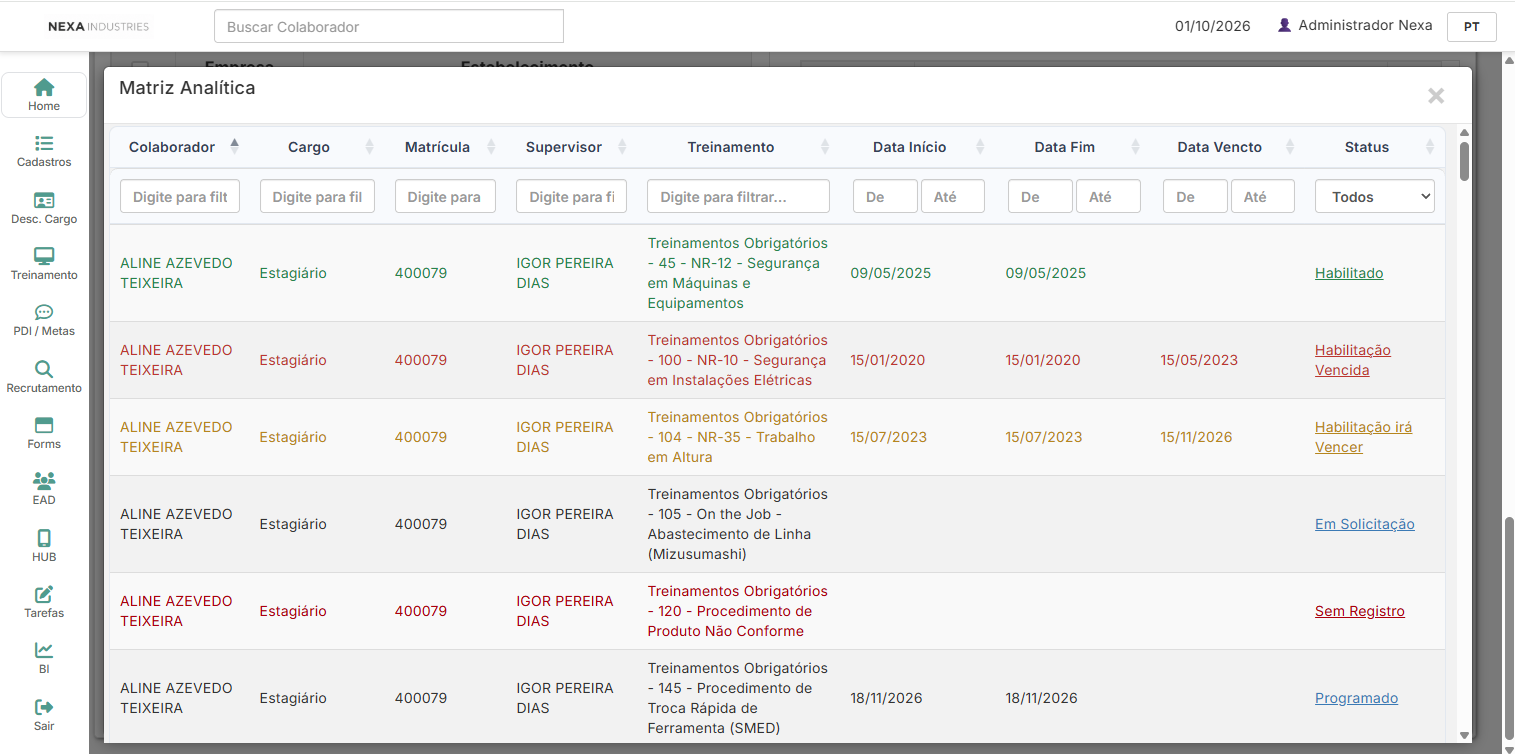
Task: Open the Sem Registro status link
Action: tap(1360, 611)
